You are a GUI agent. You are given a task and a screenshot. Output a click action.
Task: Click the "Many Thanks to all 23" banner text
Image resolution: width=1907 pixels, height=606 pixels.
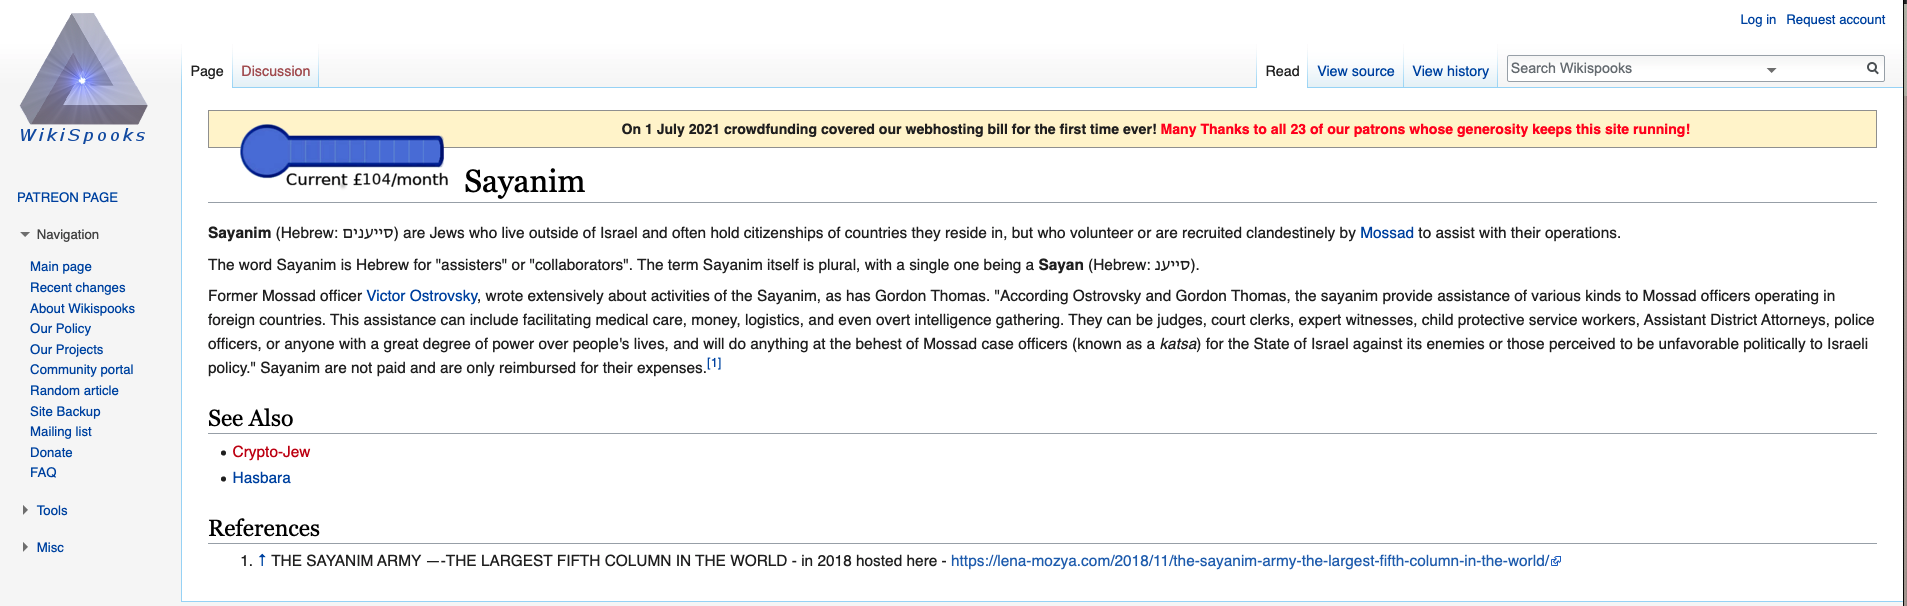(x=1425, y=129)
